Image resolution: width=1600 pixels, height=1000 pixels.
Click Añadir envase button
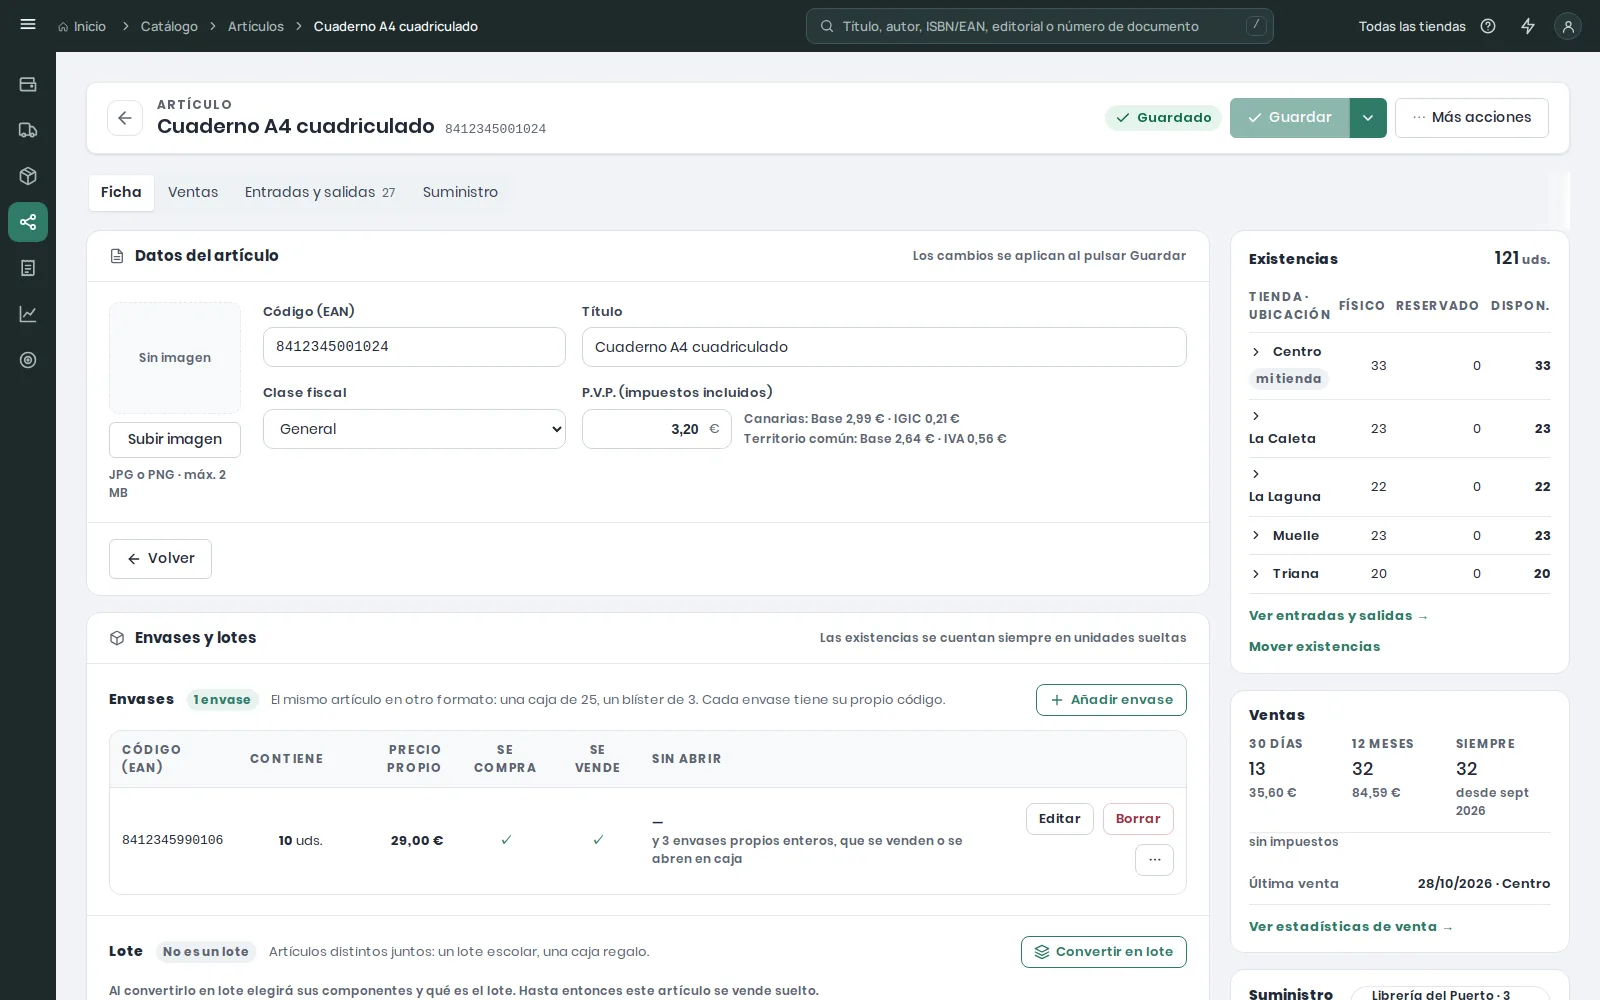(1111, 700)
